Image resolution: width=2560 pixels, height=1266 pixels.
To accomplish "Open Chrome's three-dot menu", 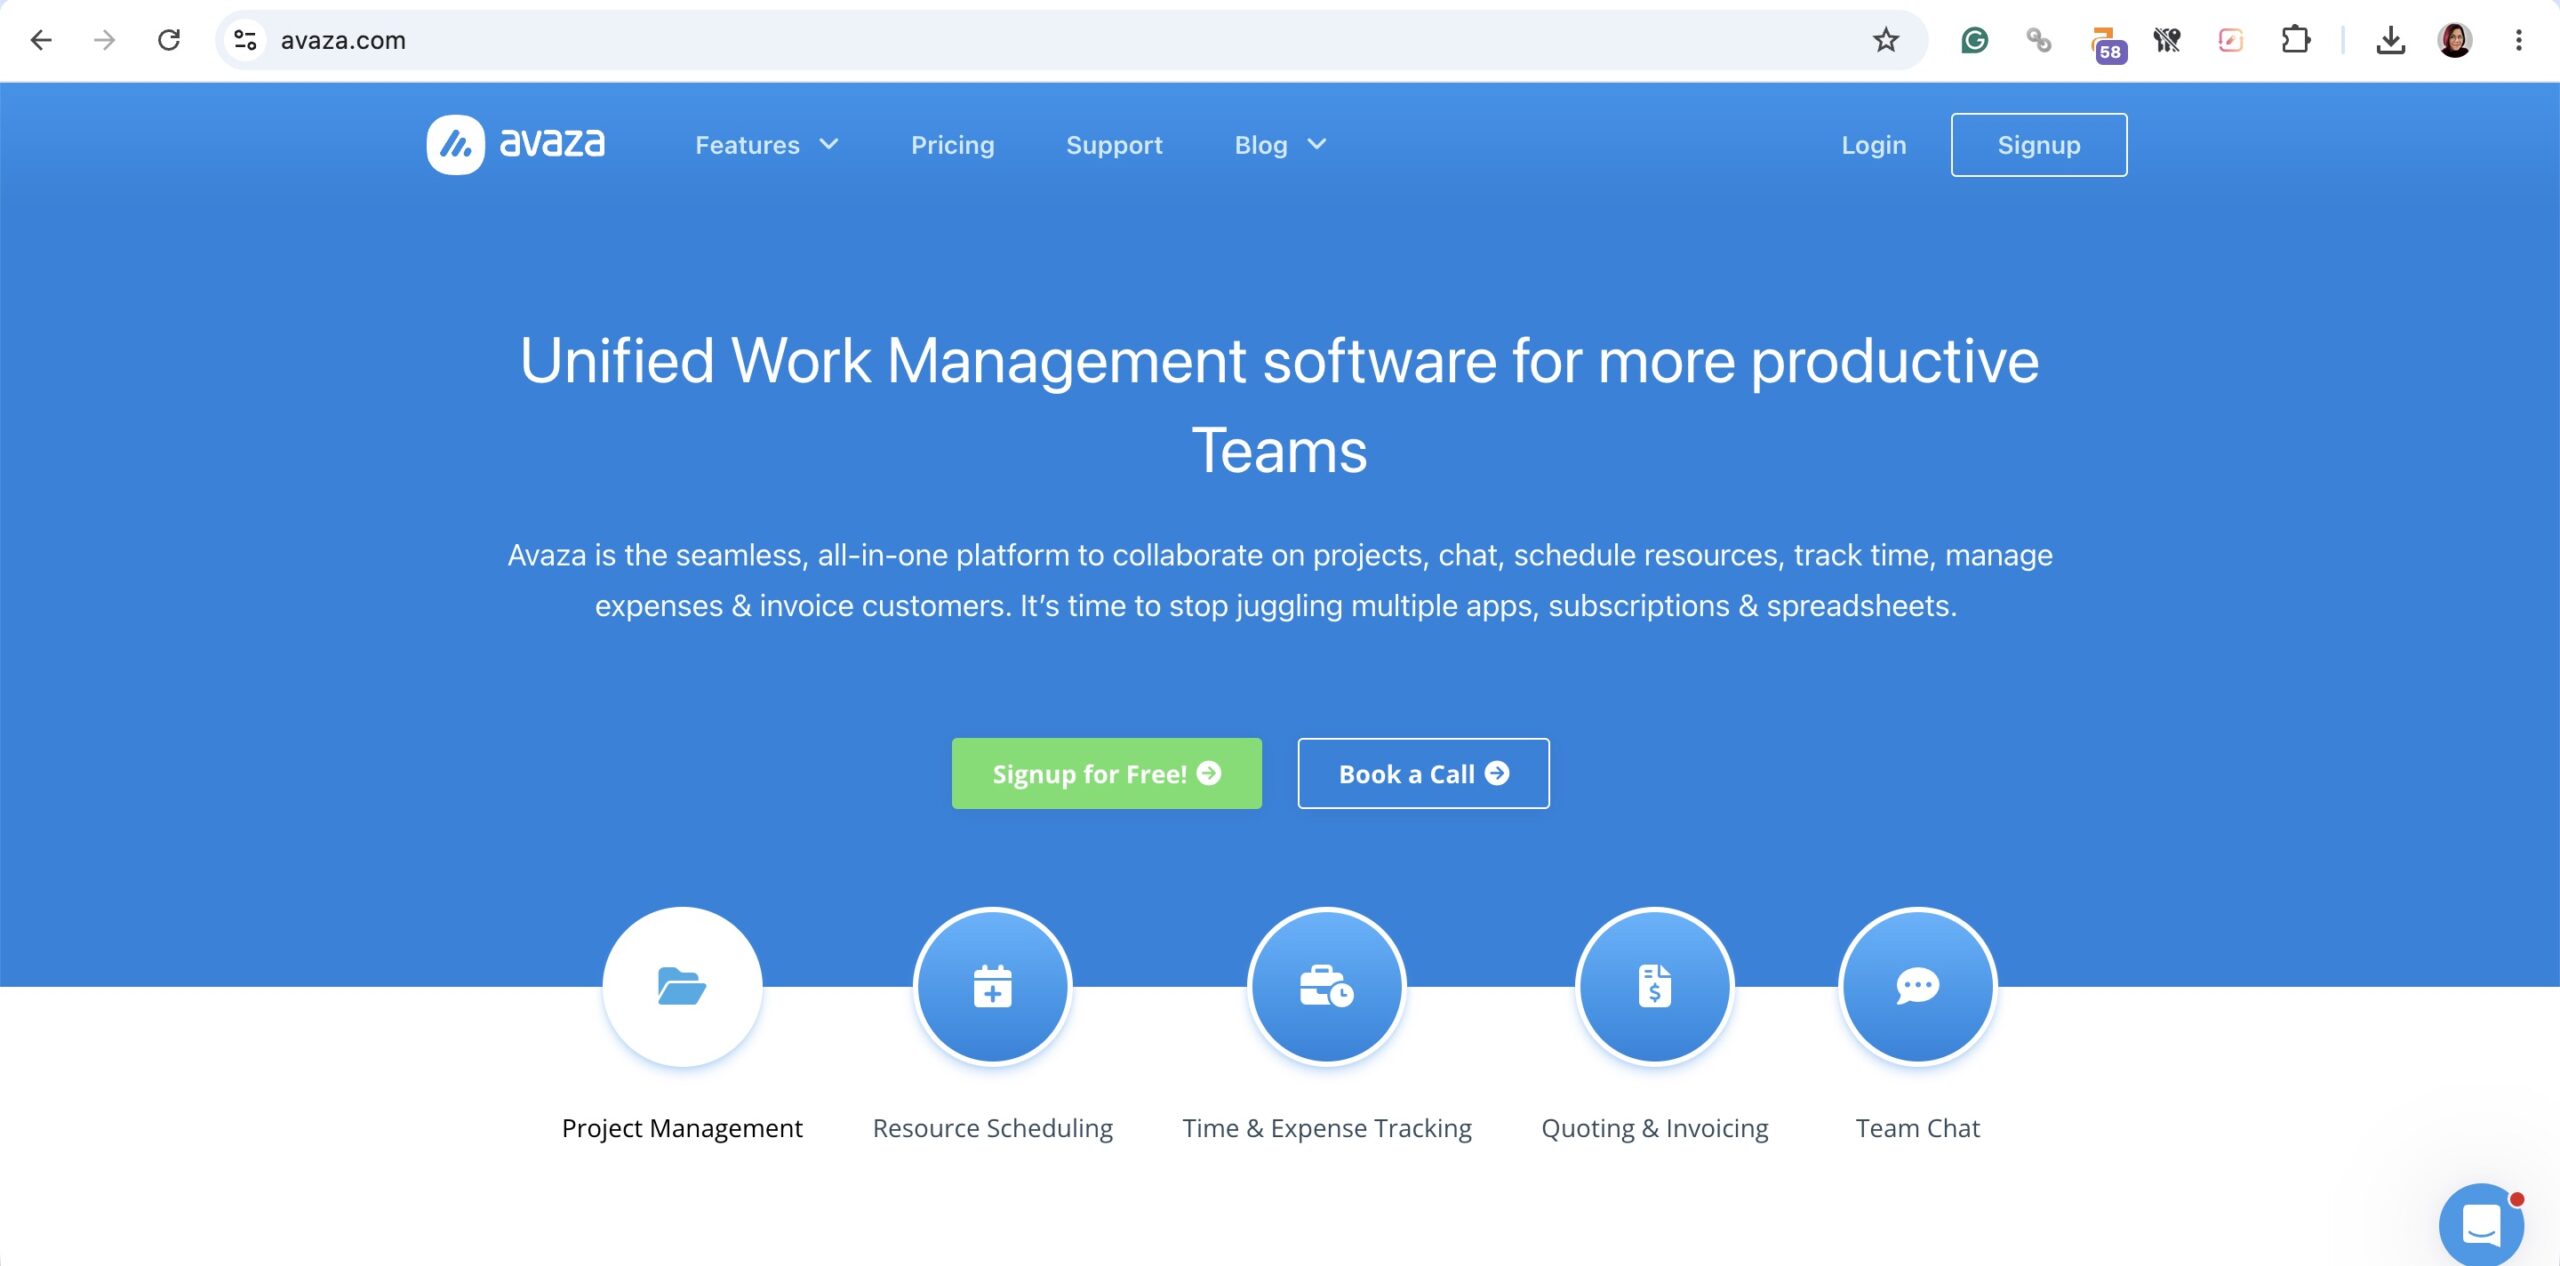I will click(2519, 40).
